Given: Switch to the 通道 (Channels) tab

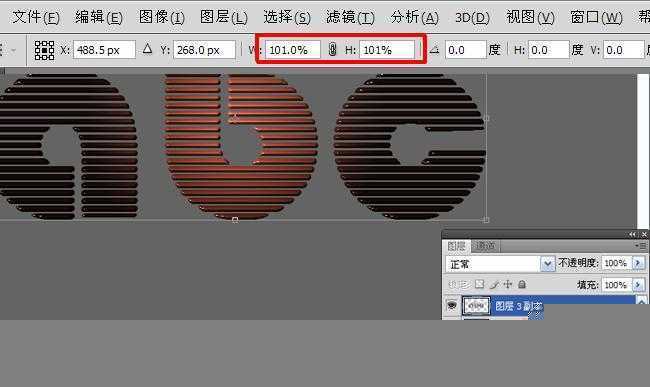Looking at the screenshot, I should pos(485,246).
